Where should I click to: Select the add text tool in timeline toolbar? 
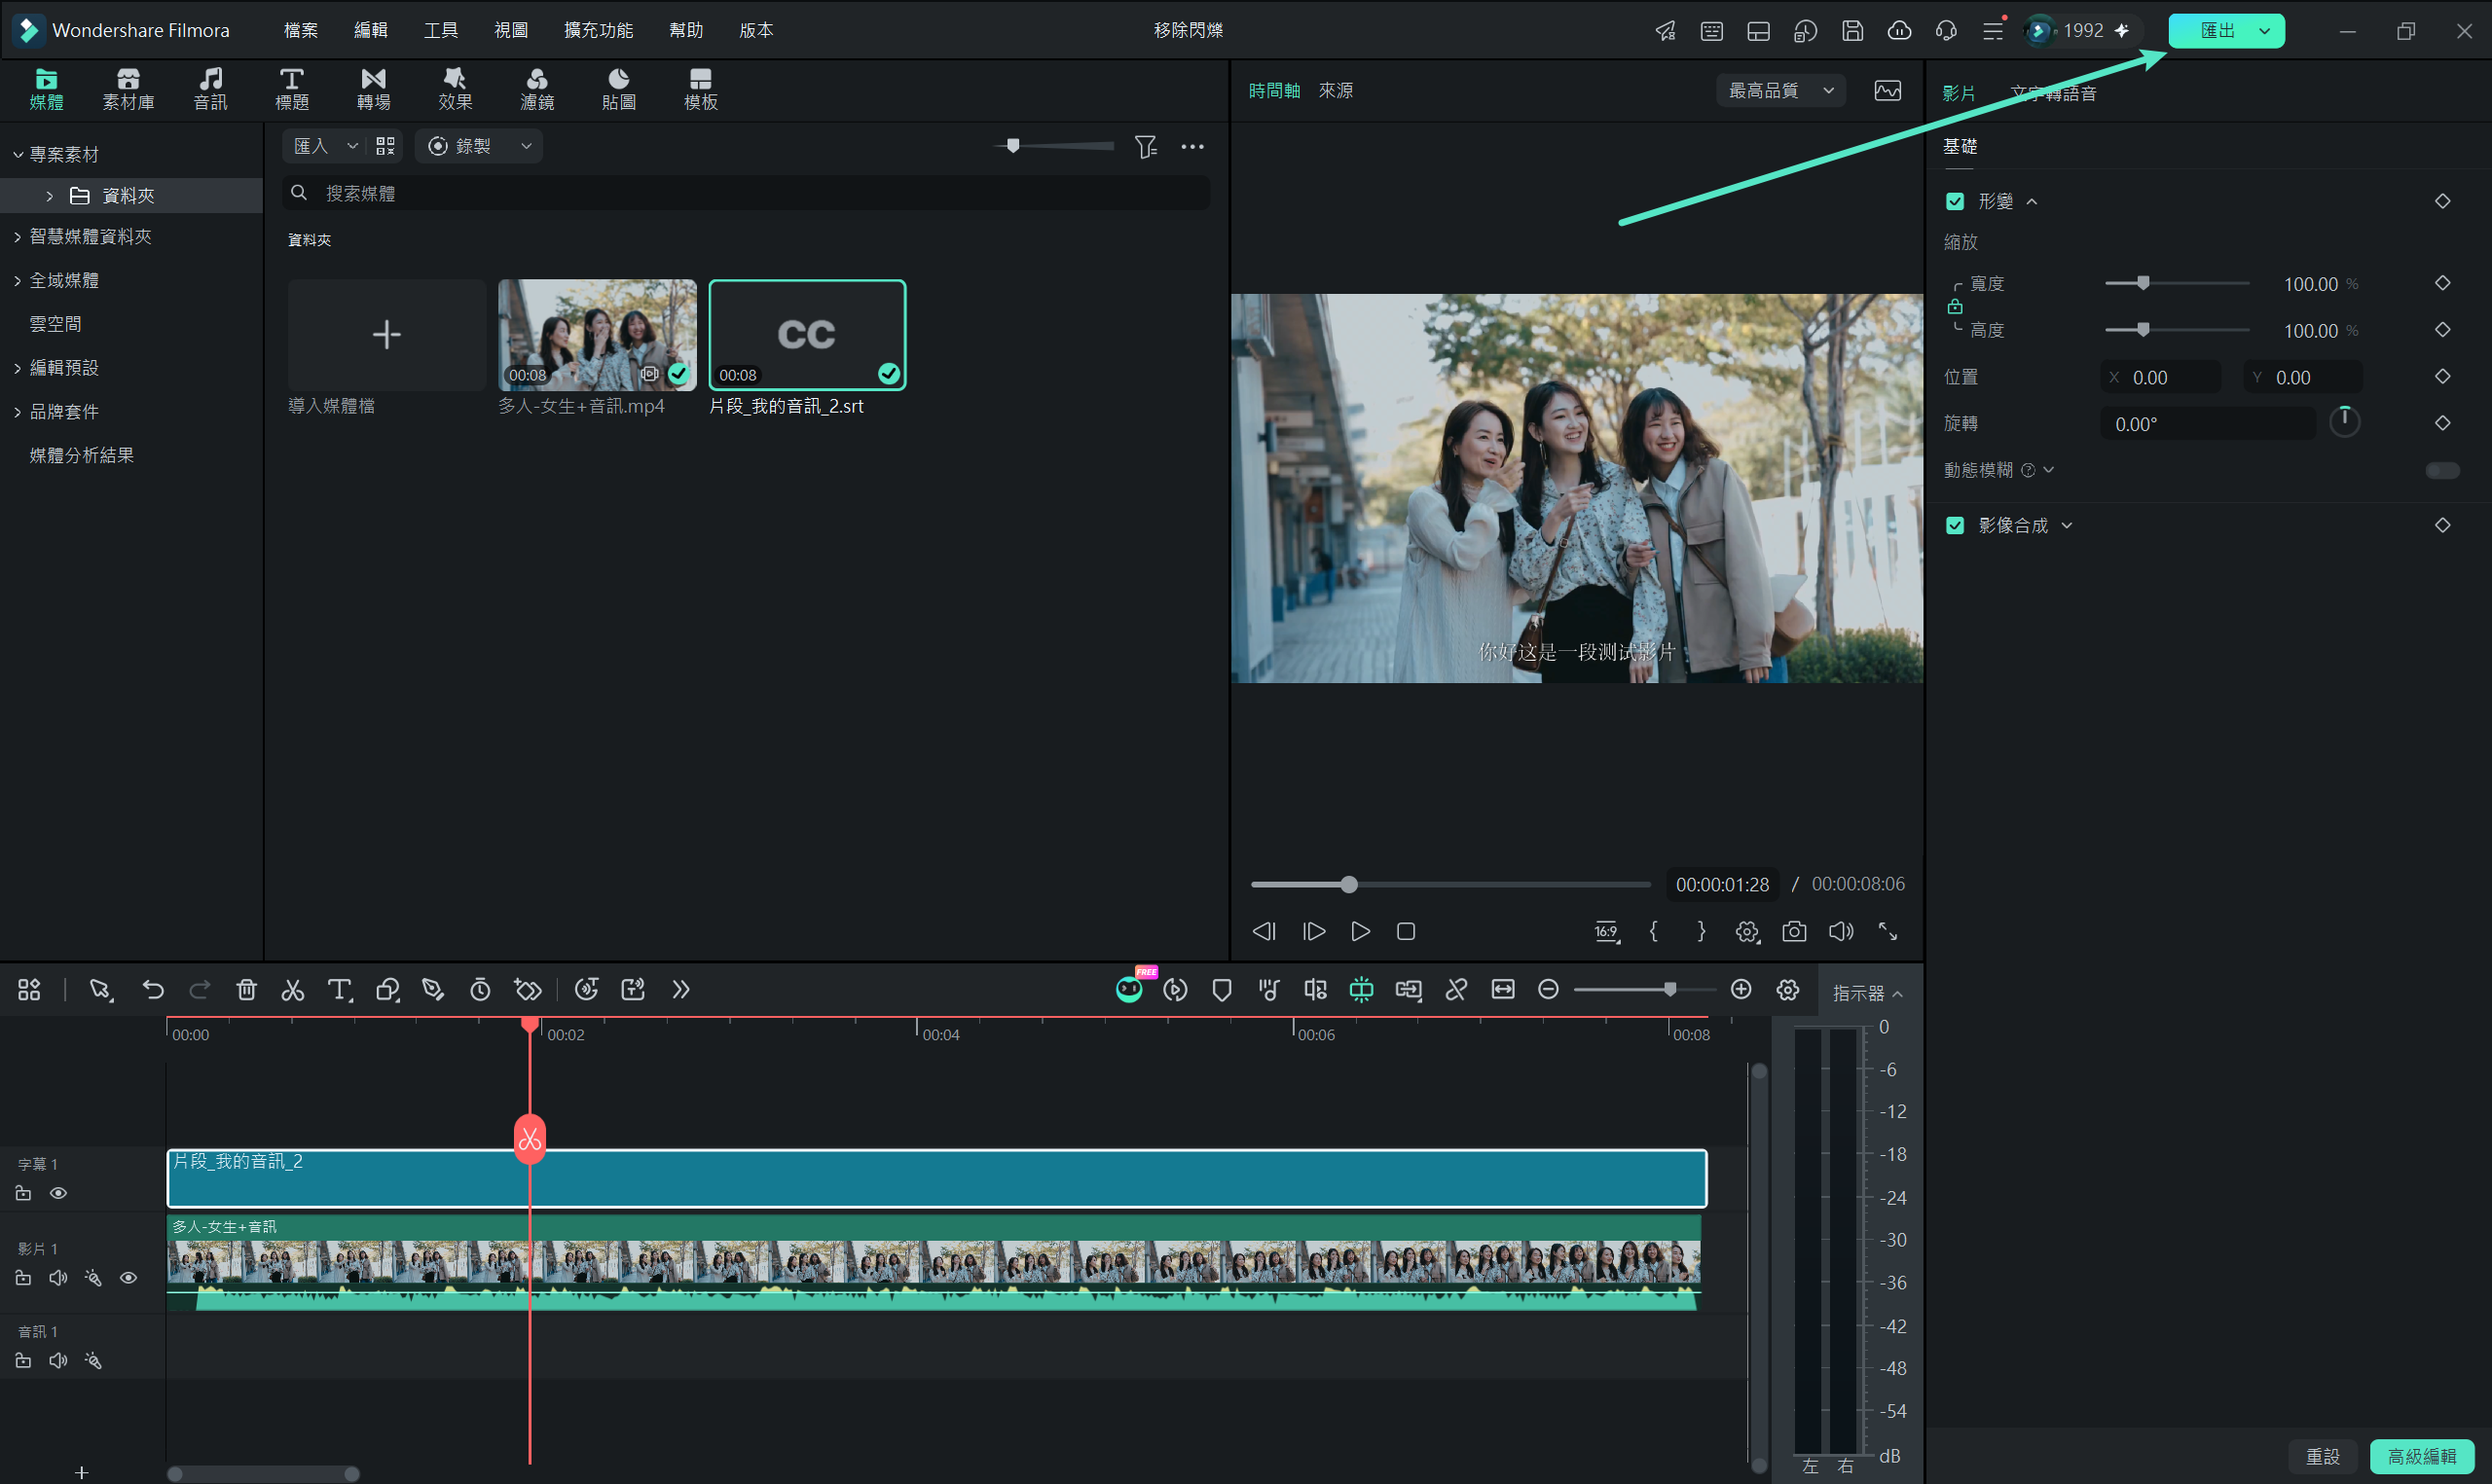click(339, 990)
